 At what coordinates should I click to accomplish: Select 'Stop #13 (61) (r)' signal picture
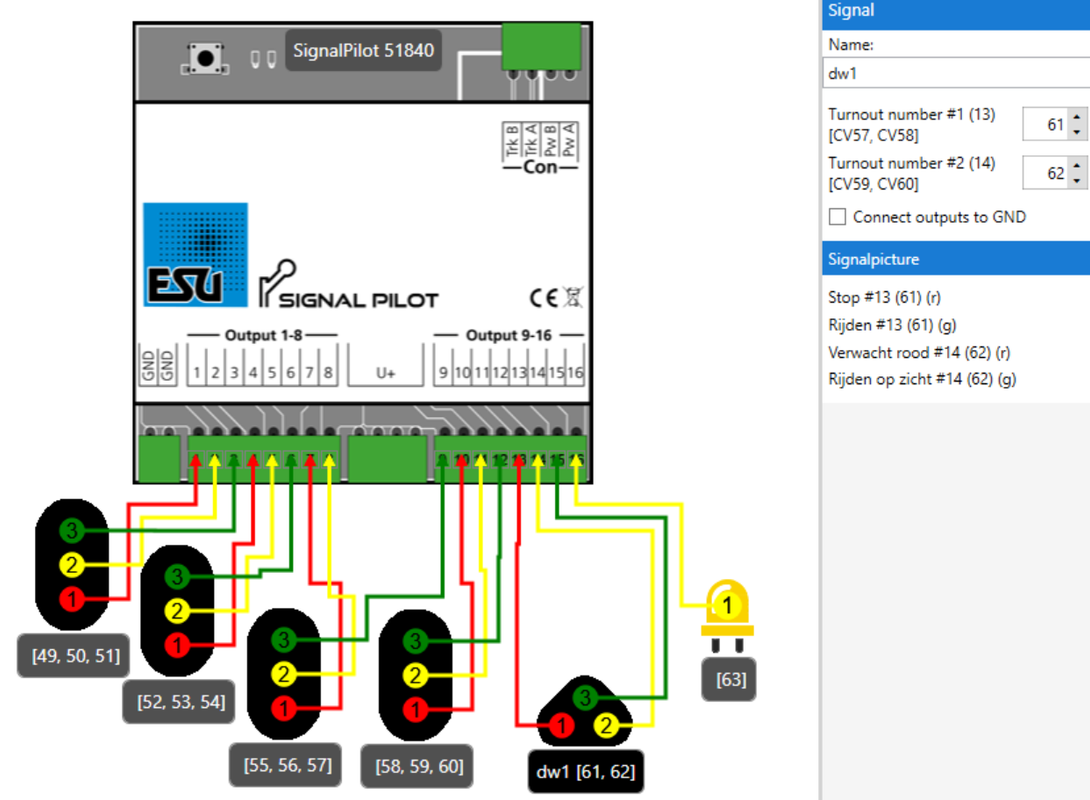click(884, 297)
